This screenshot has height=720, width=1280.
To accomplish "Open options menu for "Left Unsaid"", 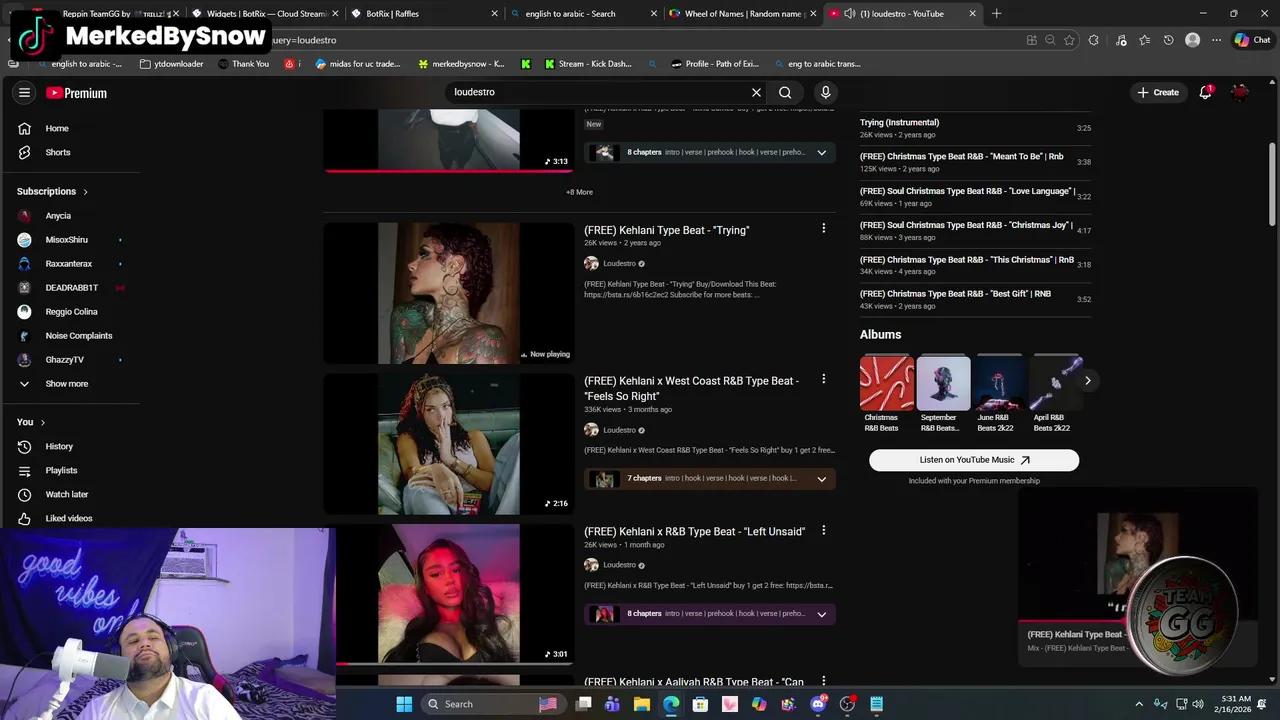I will click(823, 530).
